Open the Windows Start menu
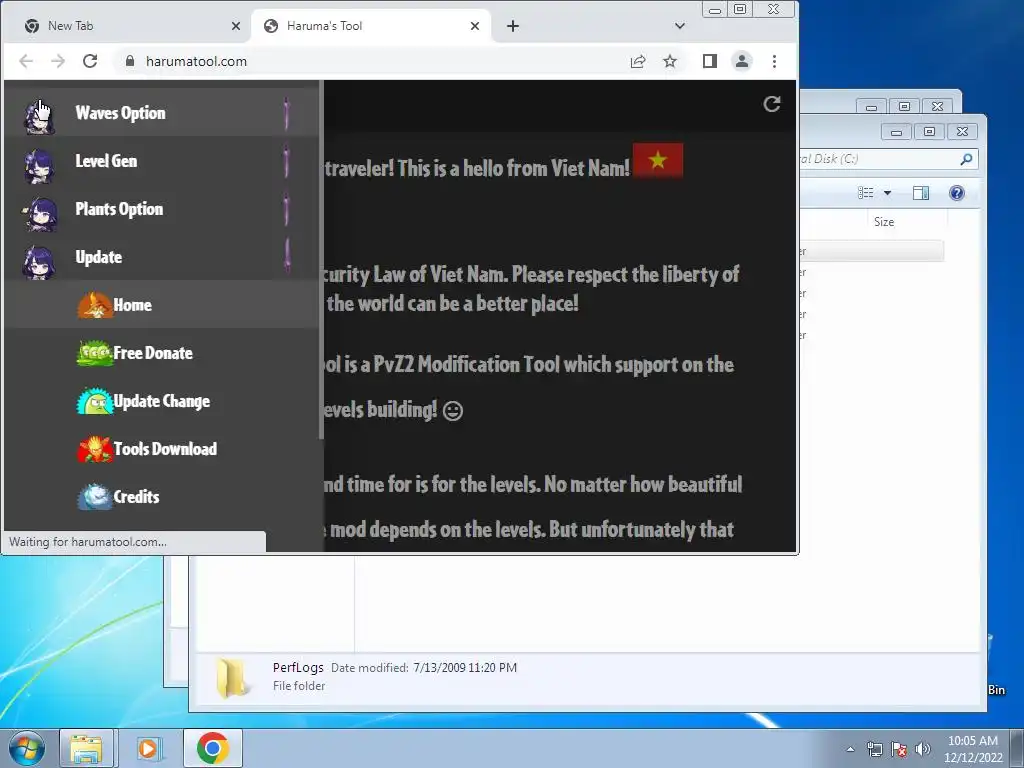The height and width of the screenshot is (768, 1024). point(27,748)
